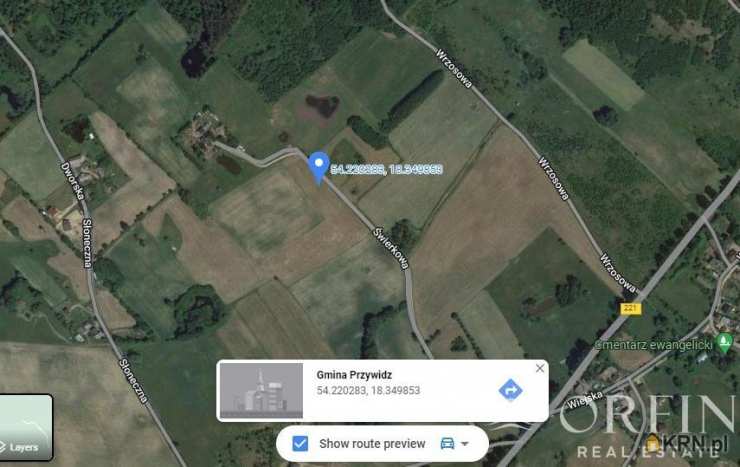Click the ORFIN Real Estate watermark
This screenshot has height=467, width=740.
click(x=649, y=427)
